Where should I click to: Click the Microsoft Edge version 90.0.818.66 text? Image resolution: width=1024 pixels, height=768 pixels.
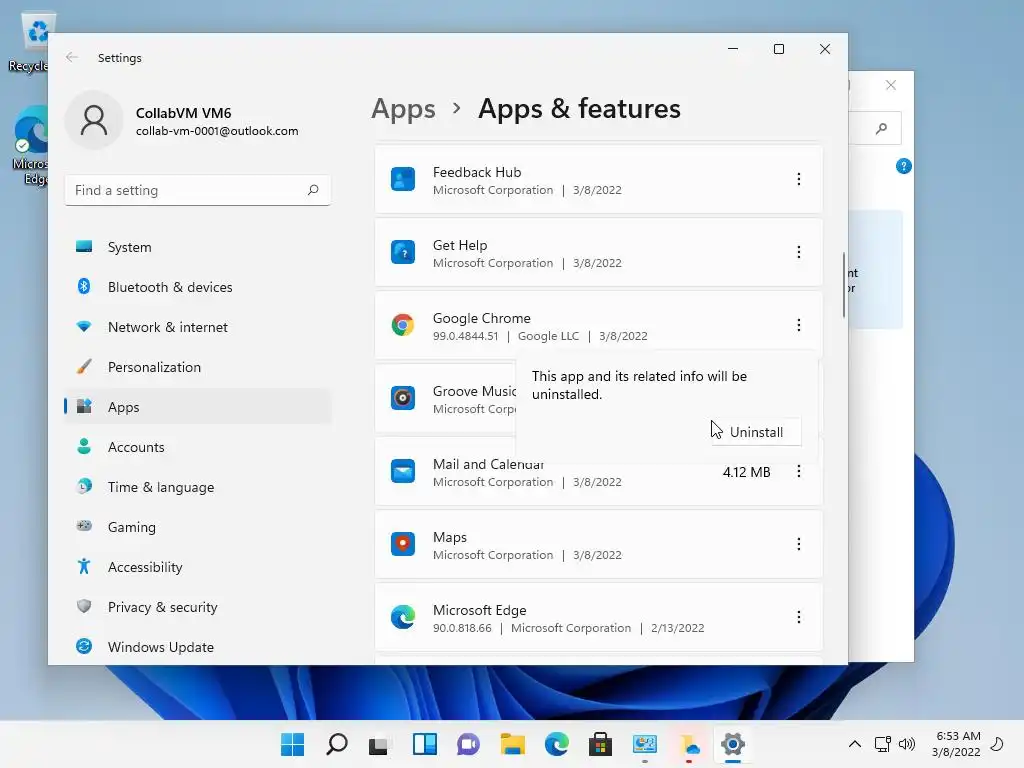[x=462, y=628]
